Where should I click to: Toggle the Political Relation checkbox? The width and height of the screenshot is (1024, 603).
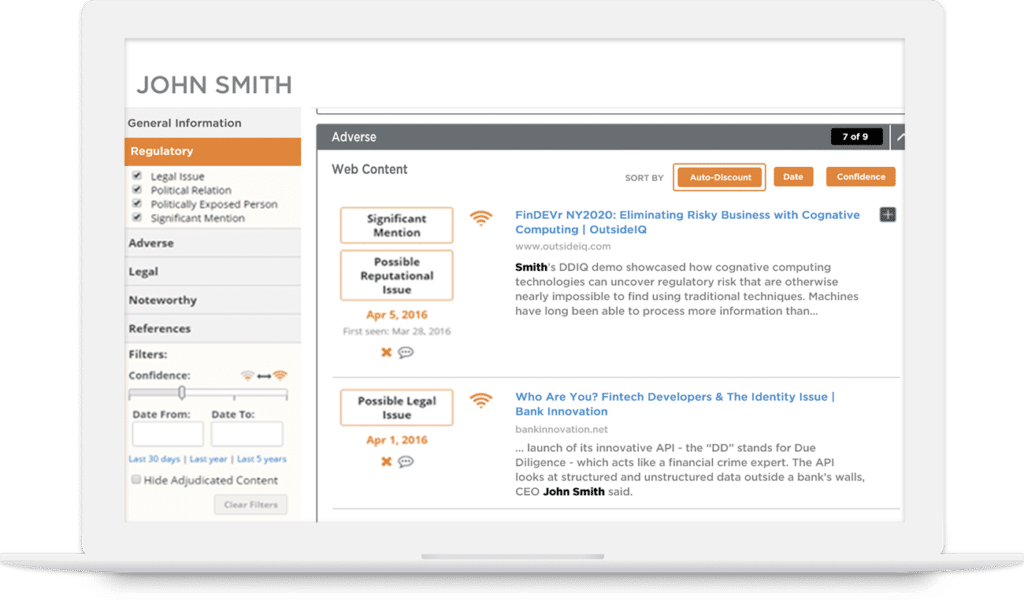point(136,189)
